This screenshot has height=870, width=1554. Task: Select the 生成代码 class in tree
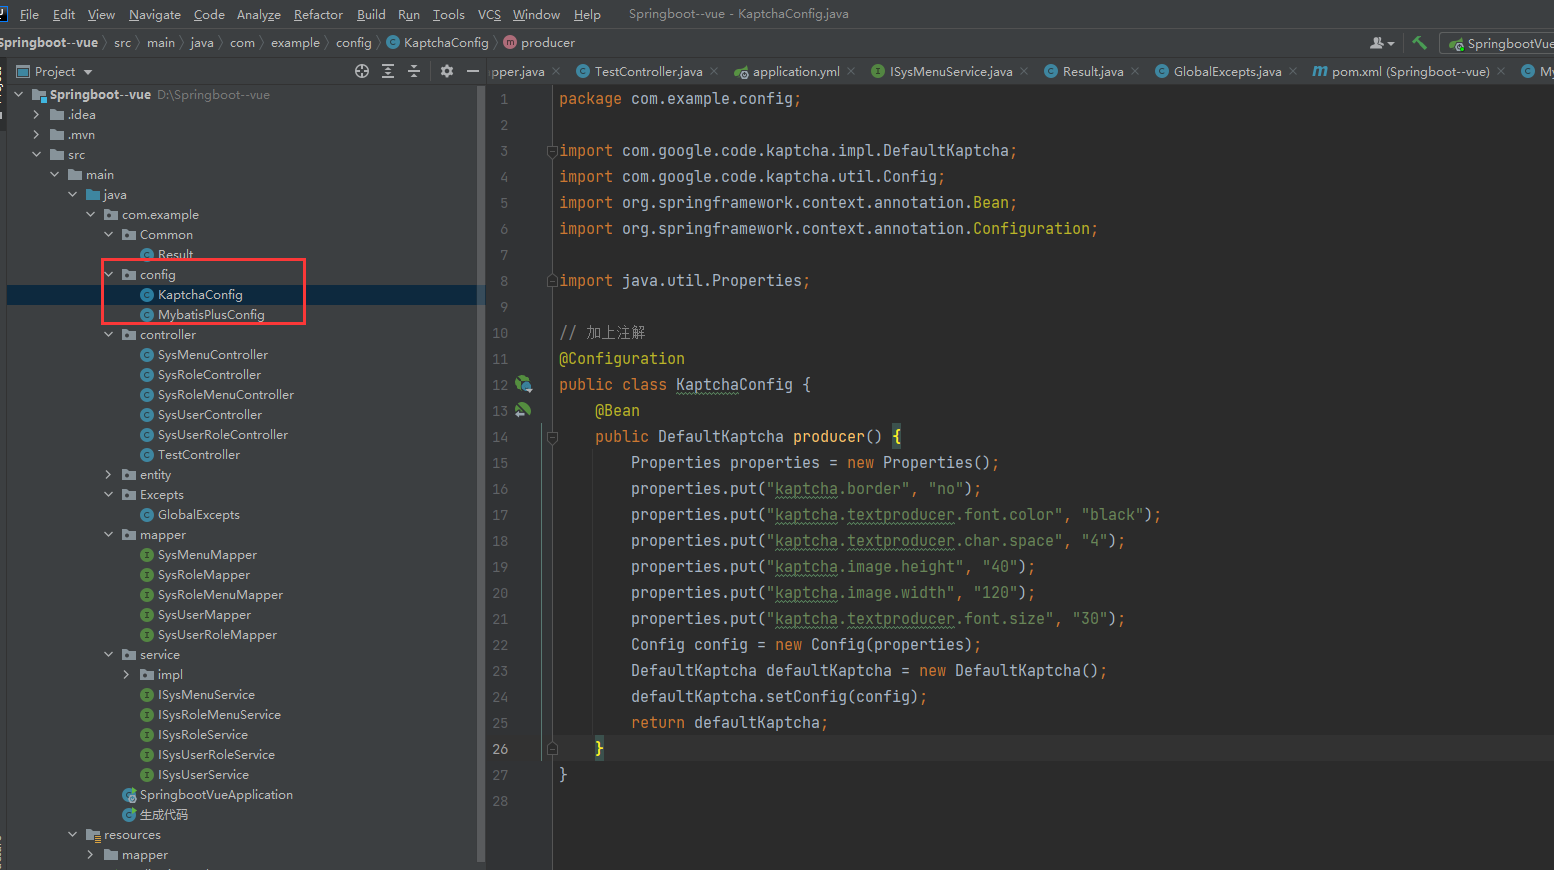(x=163, y=814)
